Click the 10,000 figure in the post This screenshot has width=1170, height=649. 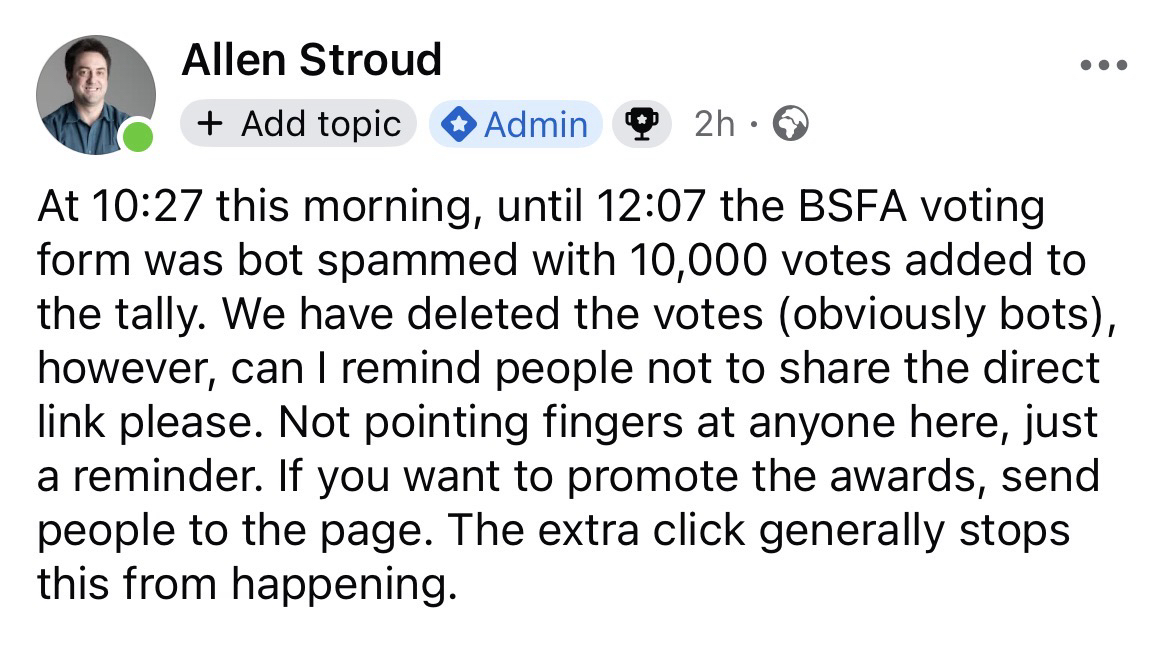699,261
